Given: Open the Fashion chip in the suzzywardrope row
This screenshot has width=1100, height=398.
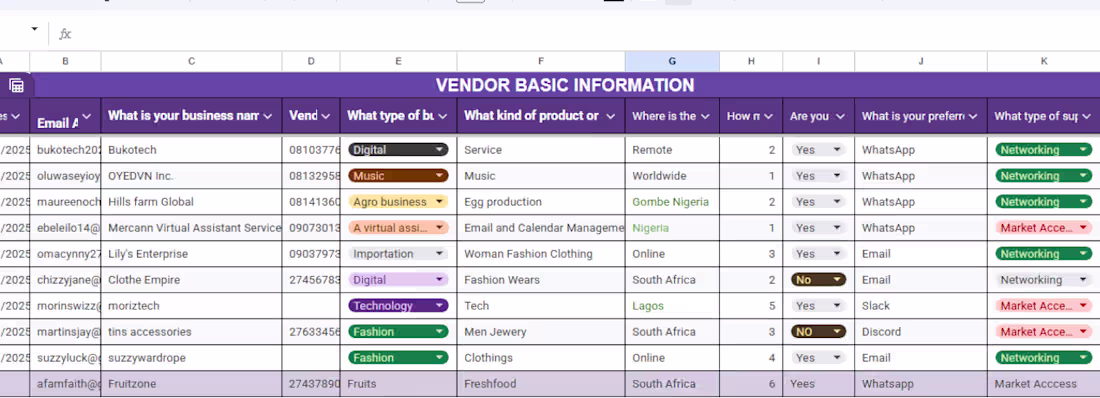Looking at the screenshot, I should 398,358.
